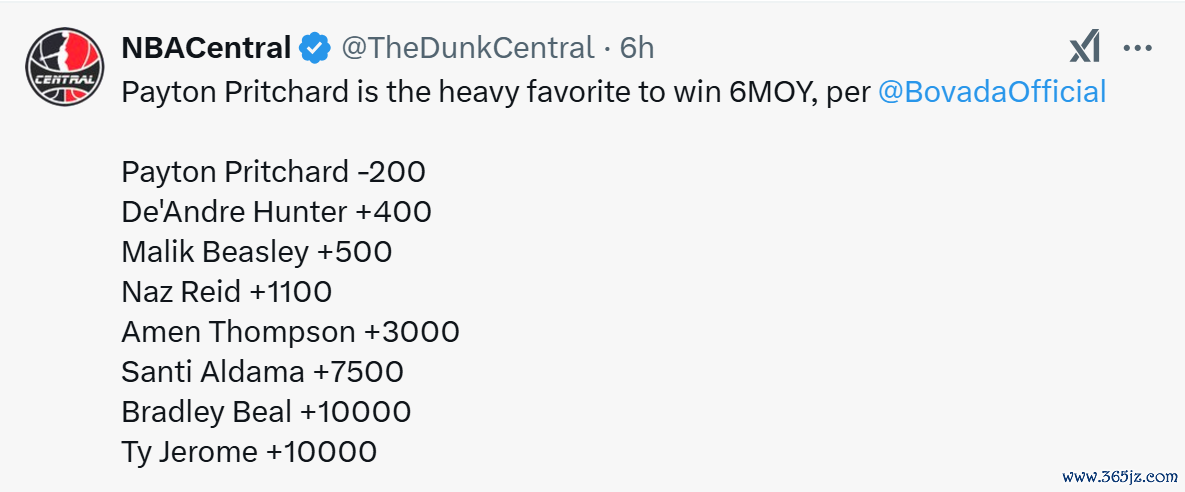This screenshot has height=492, width=1185.
Task: Select the Payton Pritchard -200 line
Action: pyautogui.click(x=274, y=172)
